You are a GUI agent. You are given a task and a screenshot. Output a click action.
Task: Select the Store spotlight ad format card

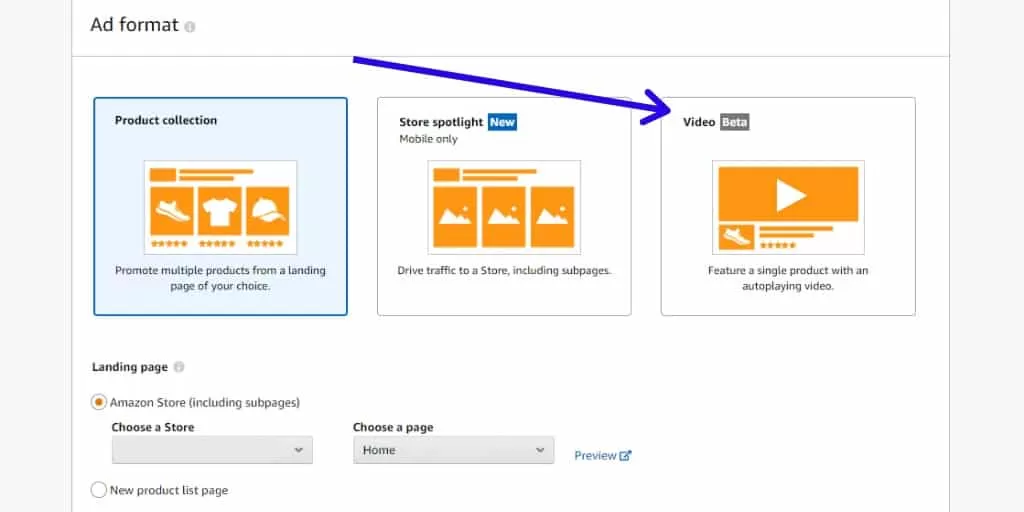(x=504, y=206)
